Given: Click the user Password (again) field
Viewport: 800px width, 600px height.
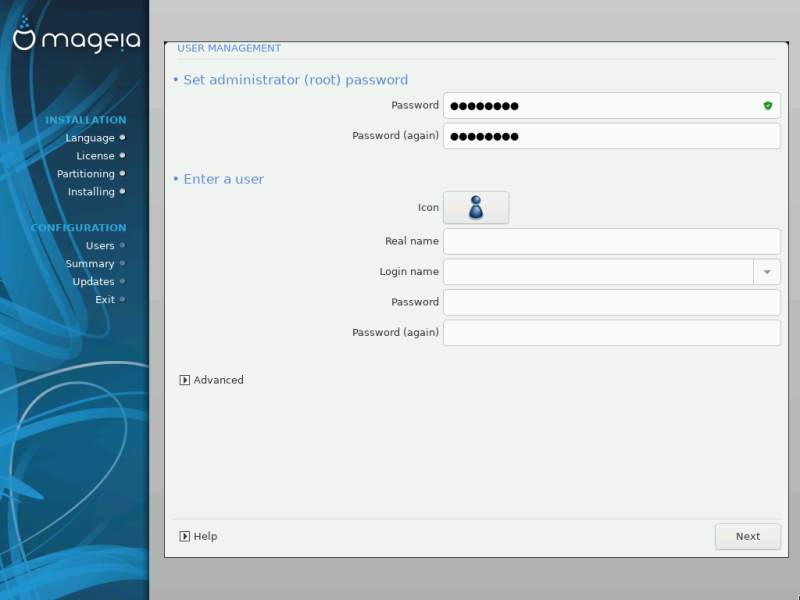Looking at the screenshot, I should pyautogui.click(x=612, y=333).
